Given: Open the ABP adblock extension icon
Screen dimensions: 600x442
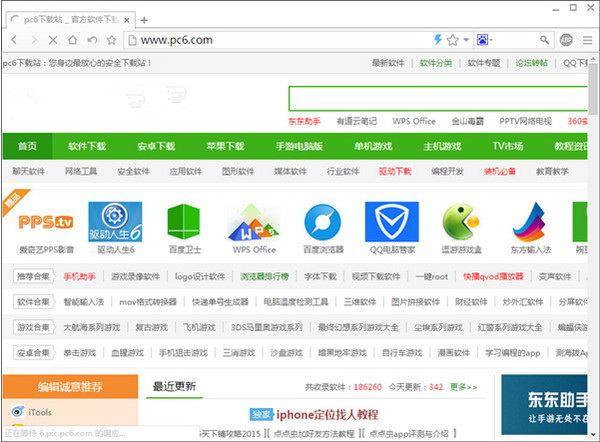Looking at the screenshot, I should (x=566, y=40).
